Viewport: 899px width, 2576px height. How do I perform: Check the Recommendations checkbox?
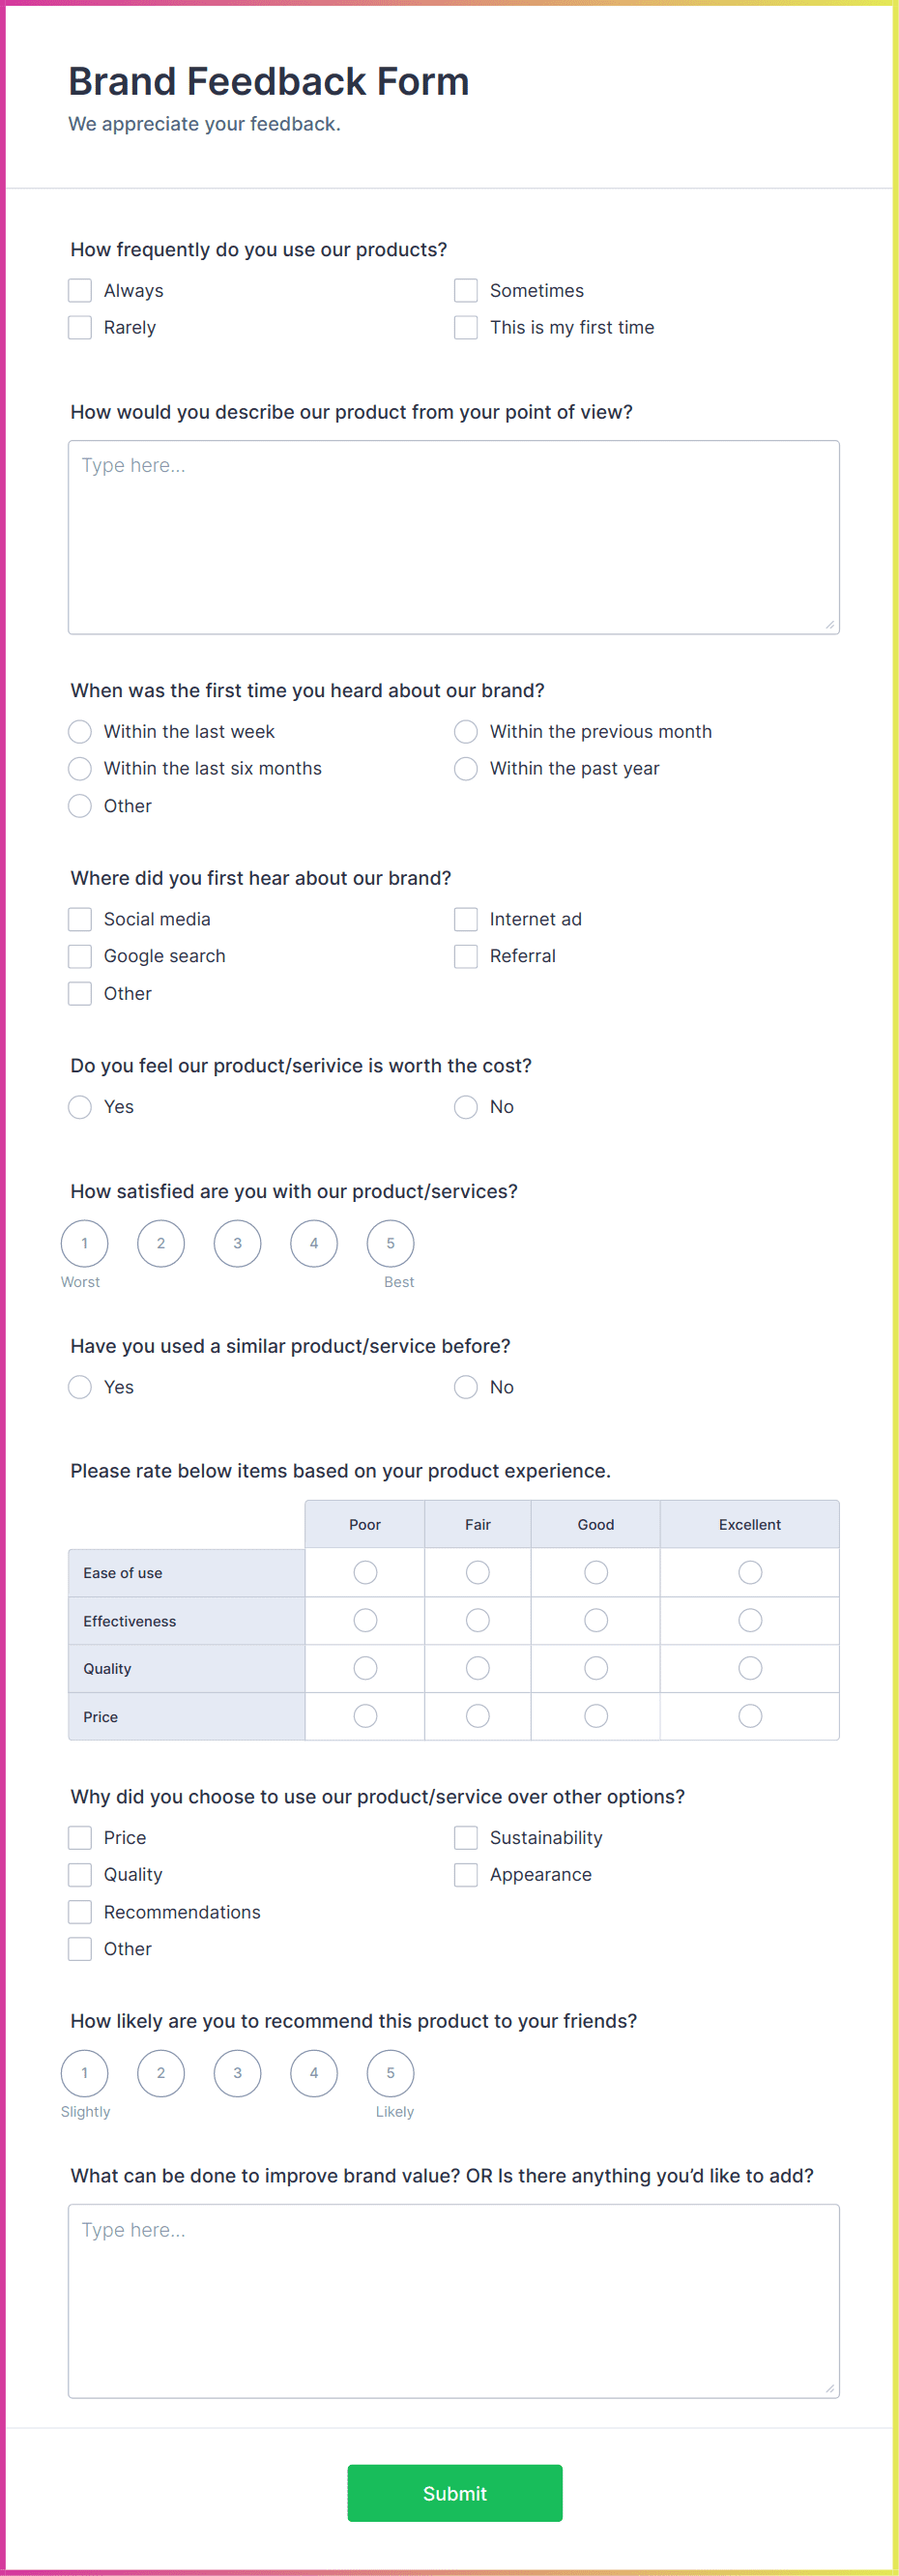(x=80, y=1911)
